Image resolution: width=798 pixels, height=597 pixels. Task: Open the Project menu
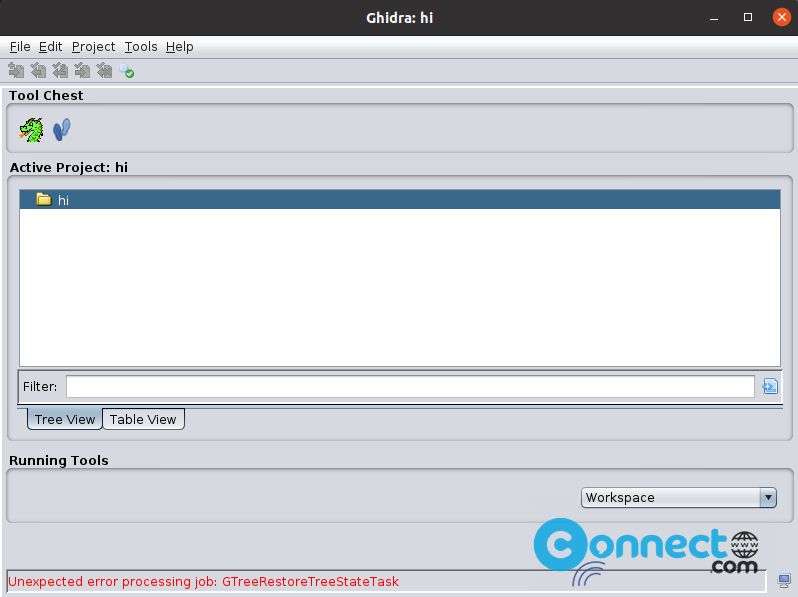pyautogui.click(x=93, y=47)
